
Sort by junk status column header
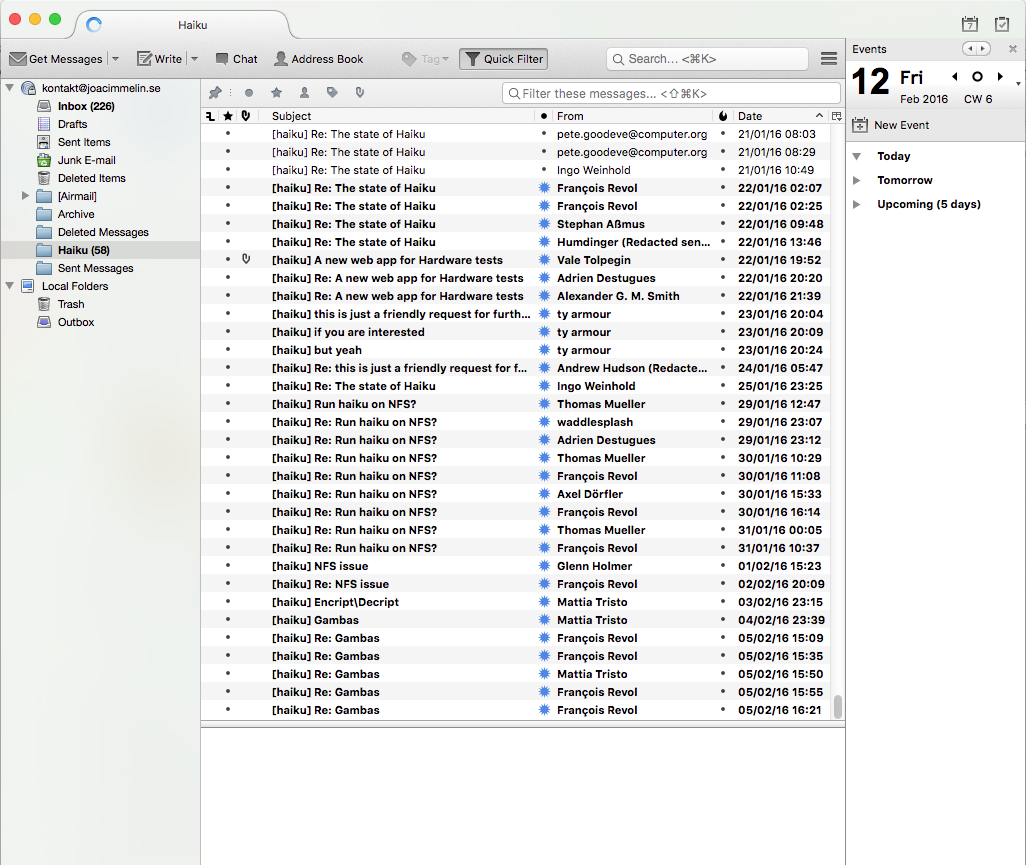pos(723,116)
